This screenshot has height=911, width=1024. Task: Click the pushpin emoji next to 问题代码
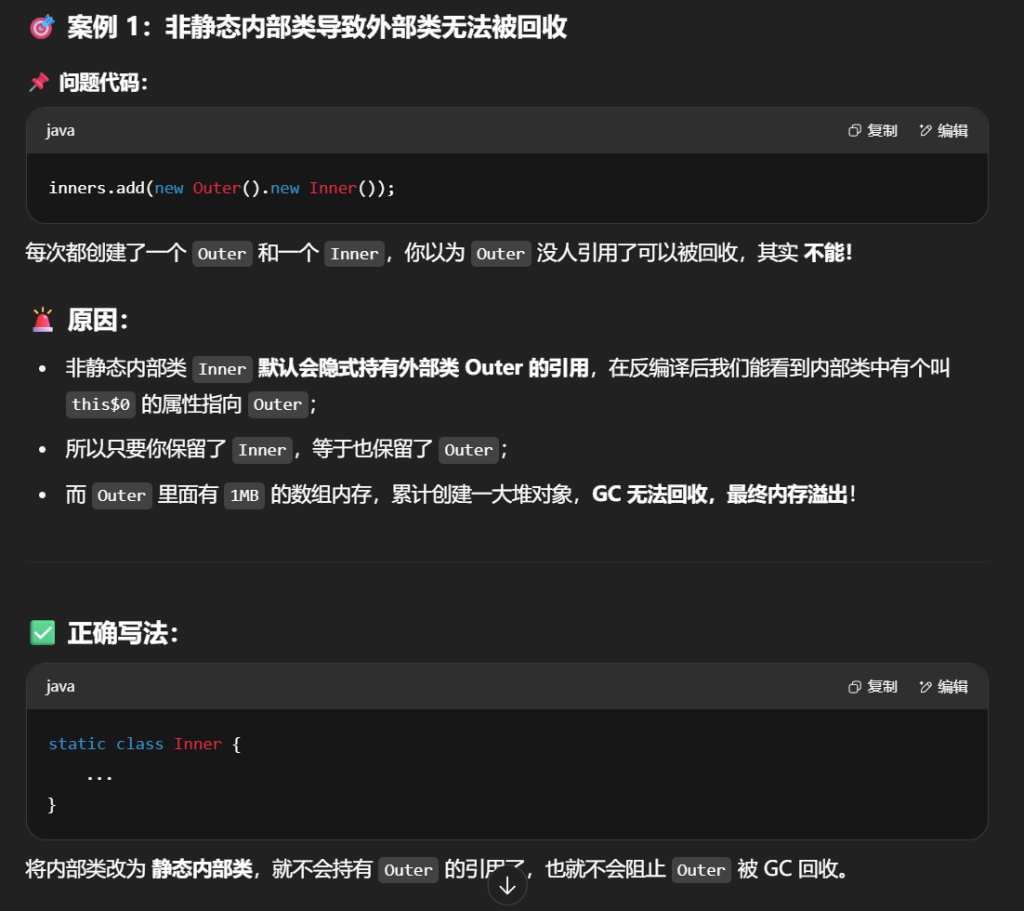pyautogui.click(x=39, y=83)
